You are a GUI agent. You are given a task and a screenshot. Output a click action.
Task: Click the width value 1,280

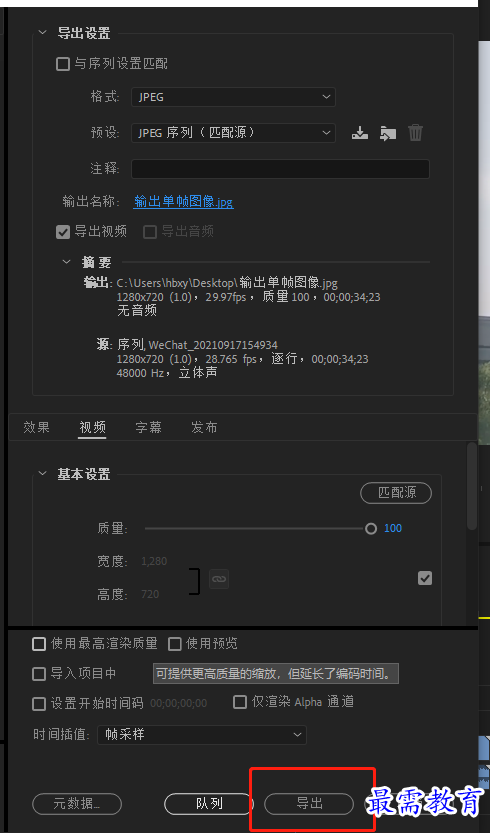tap(154, 561)
